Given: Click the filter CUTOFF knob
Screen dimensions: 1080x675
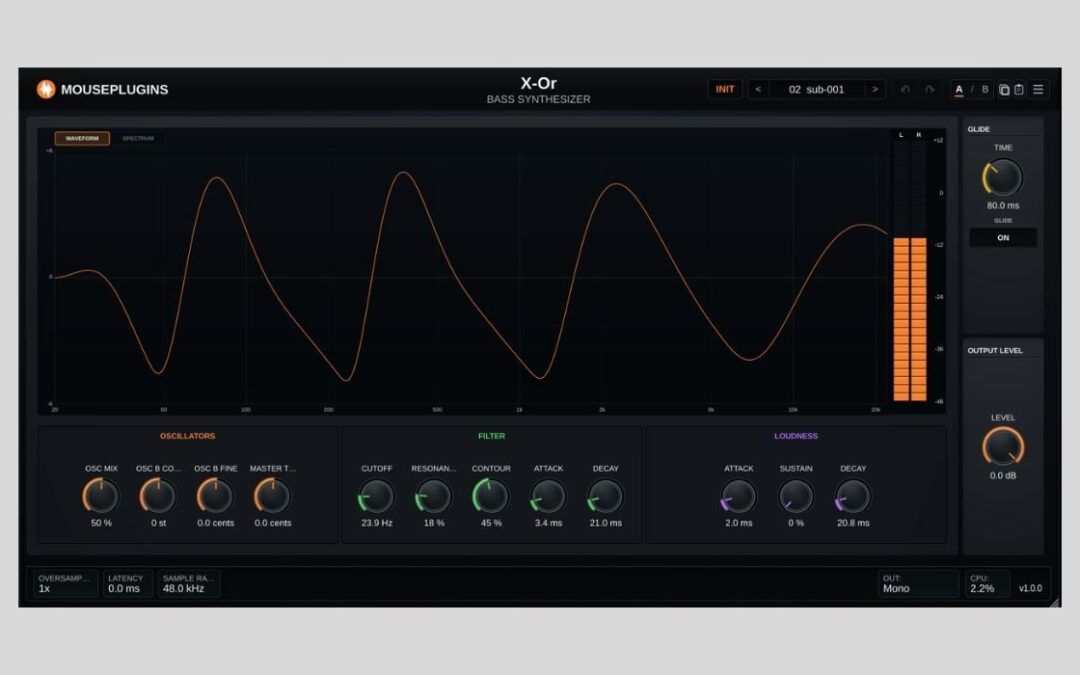Looking at the screenshot, I should (x=377, y=496).
